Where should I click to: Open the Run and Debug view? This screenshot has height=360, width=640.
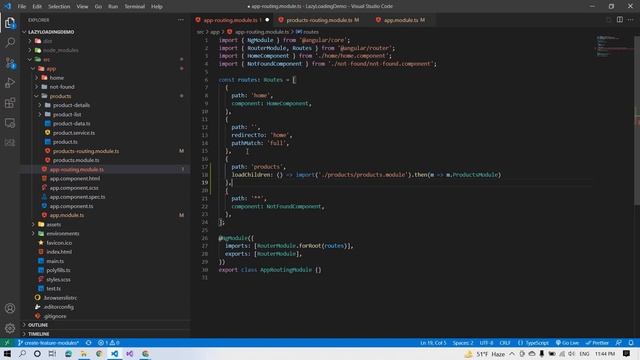click(x=10, y=82)
